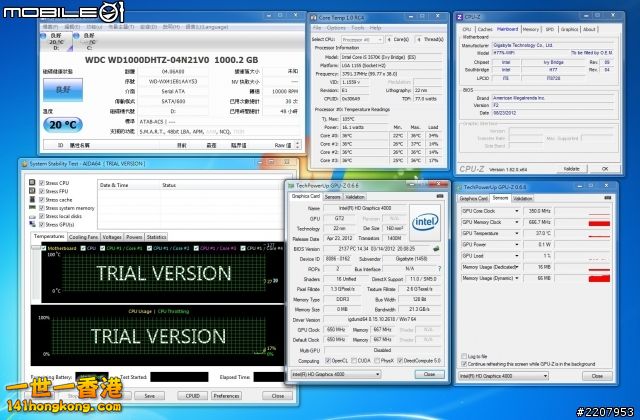Expand the GPU Core Clock sensor dropdown
Image resolution: width=640 pixels, height=420 pixels.
[518, 211]
